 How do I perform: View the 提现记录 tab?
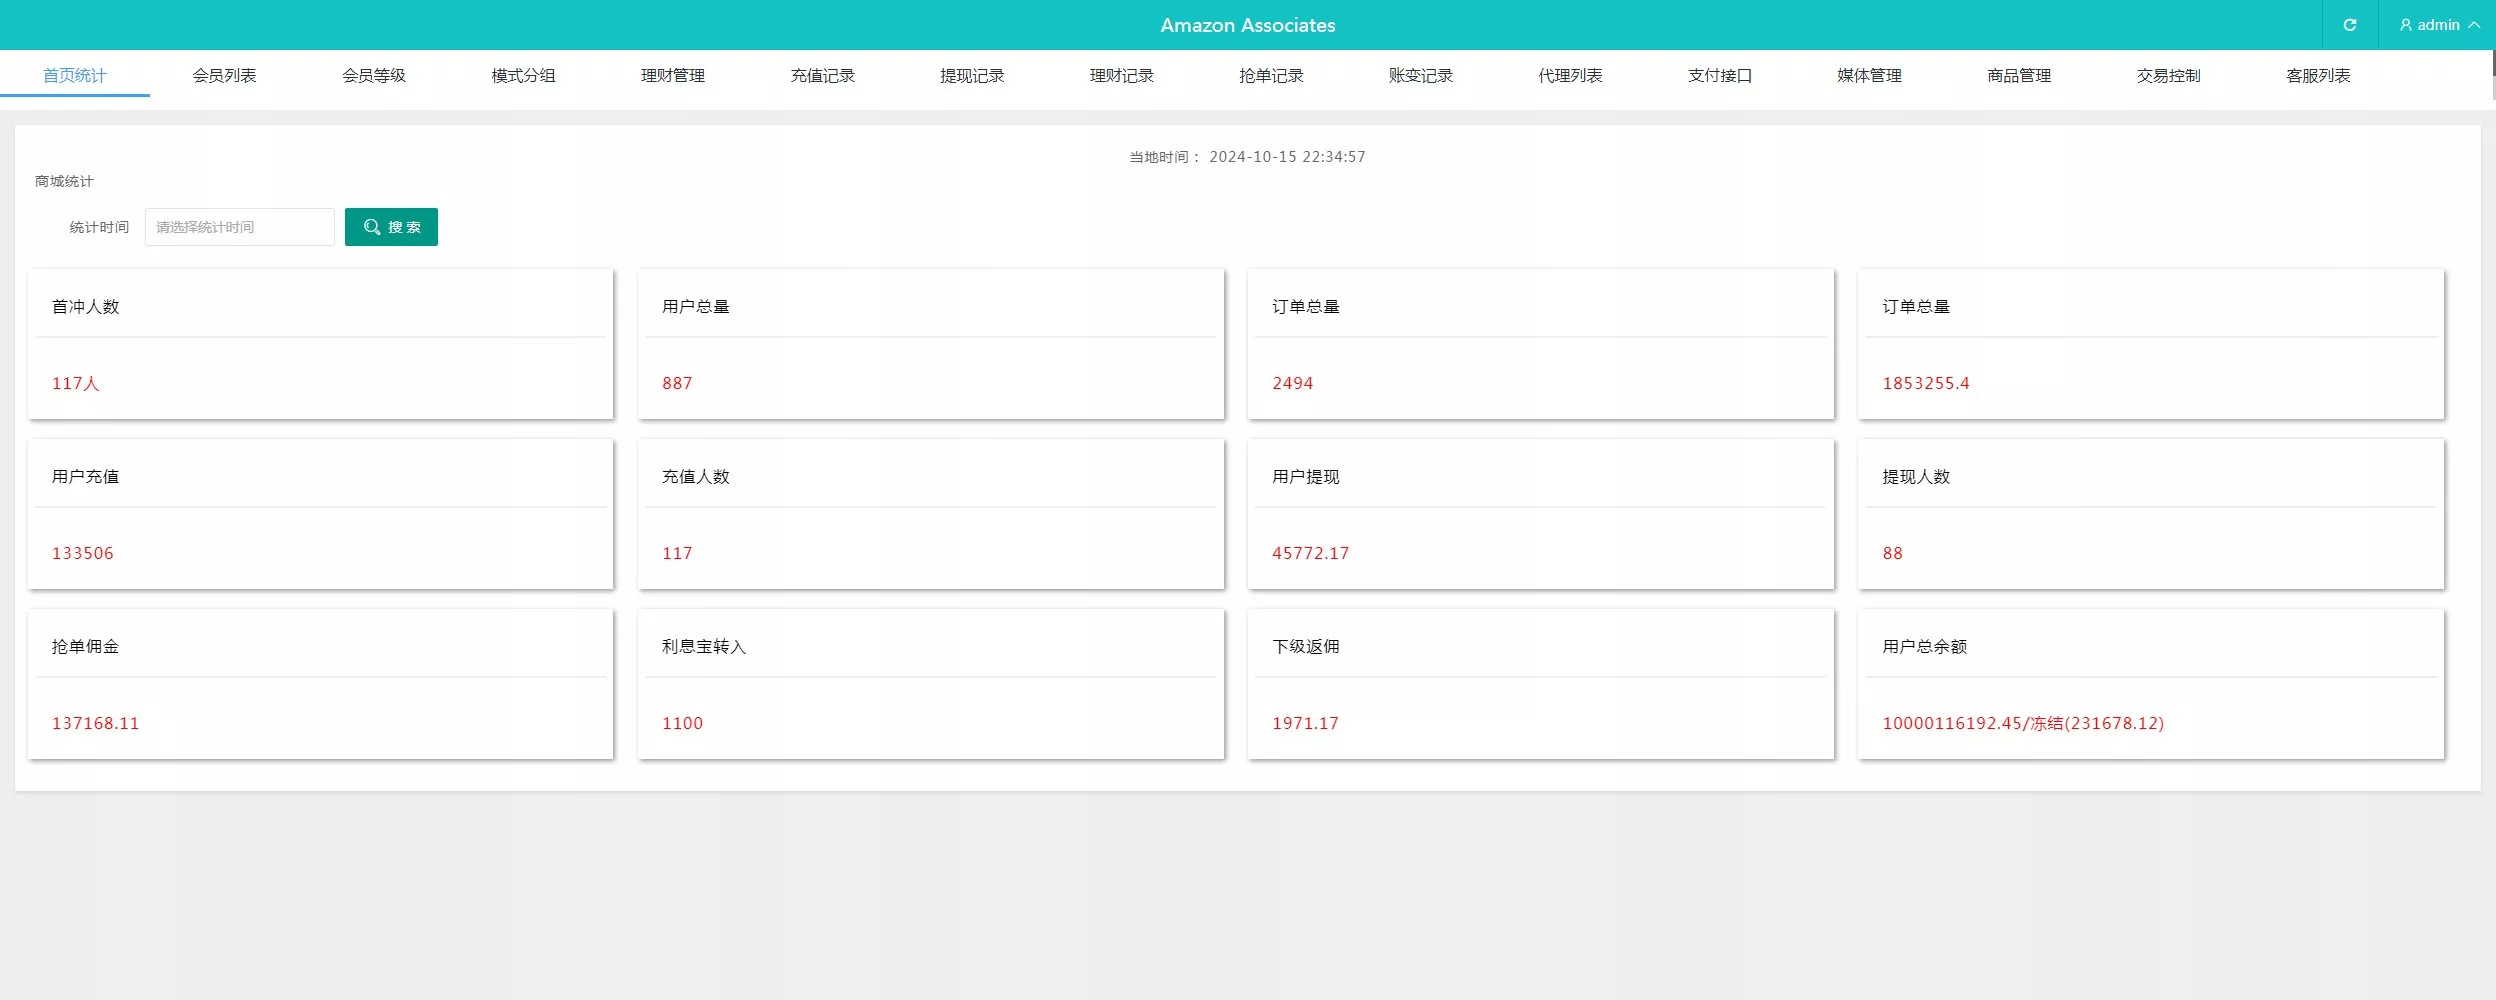pyautogui.click(x=972, y=76)
